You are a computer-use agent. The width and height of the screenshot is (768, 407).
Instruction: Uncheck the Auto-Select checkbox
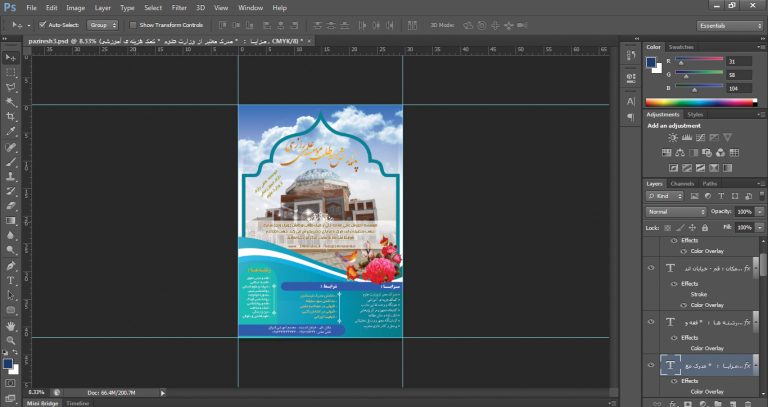click(x=42, y=24)
